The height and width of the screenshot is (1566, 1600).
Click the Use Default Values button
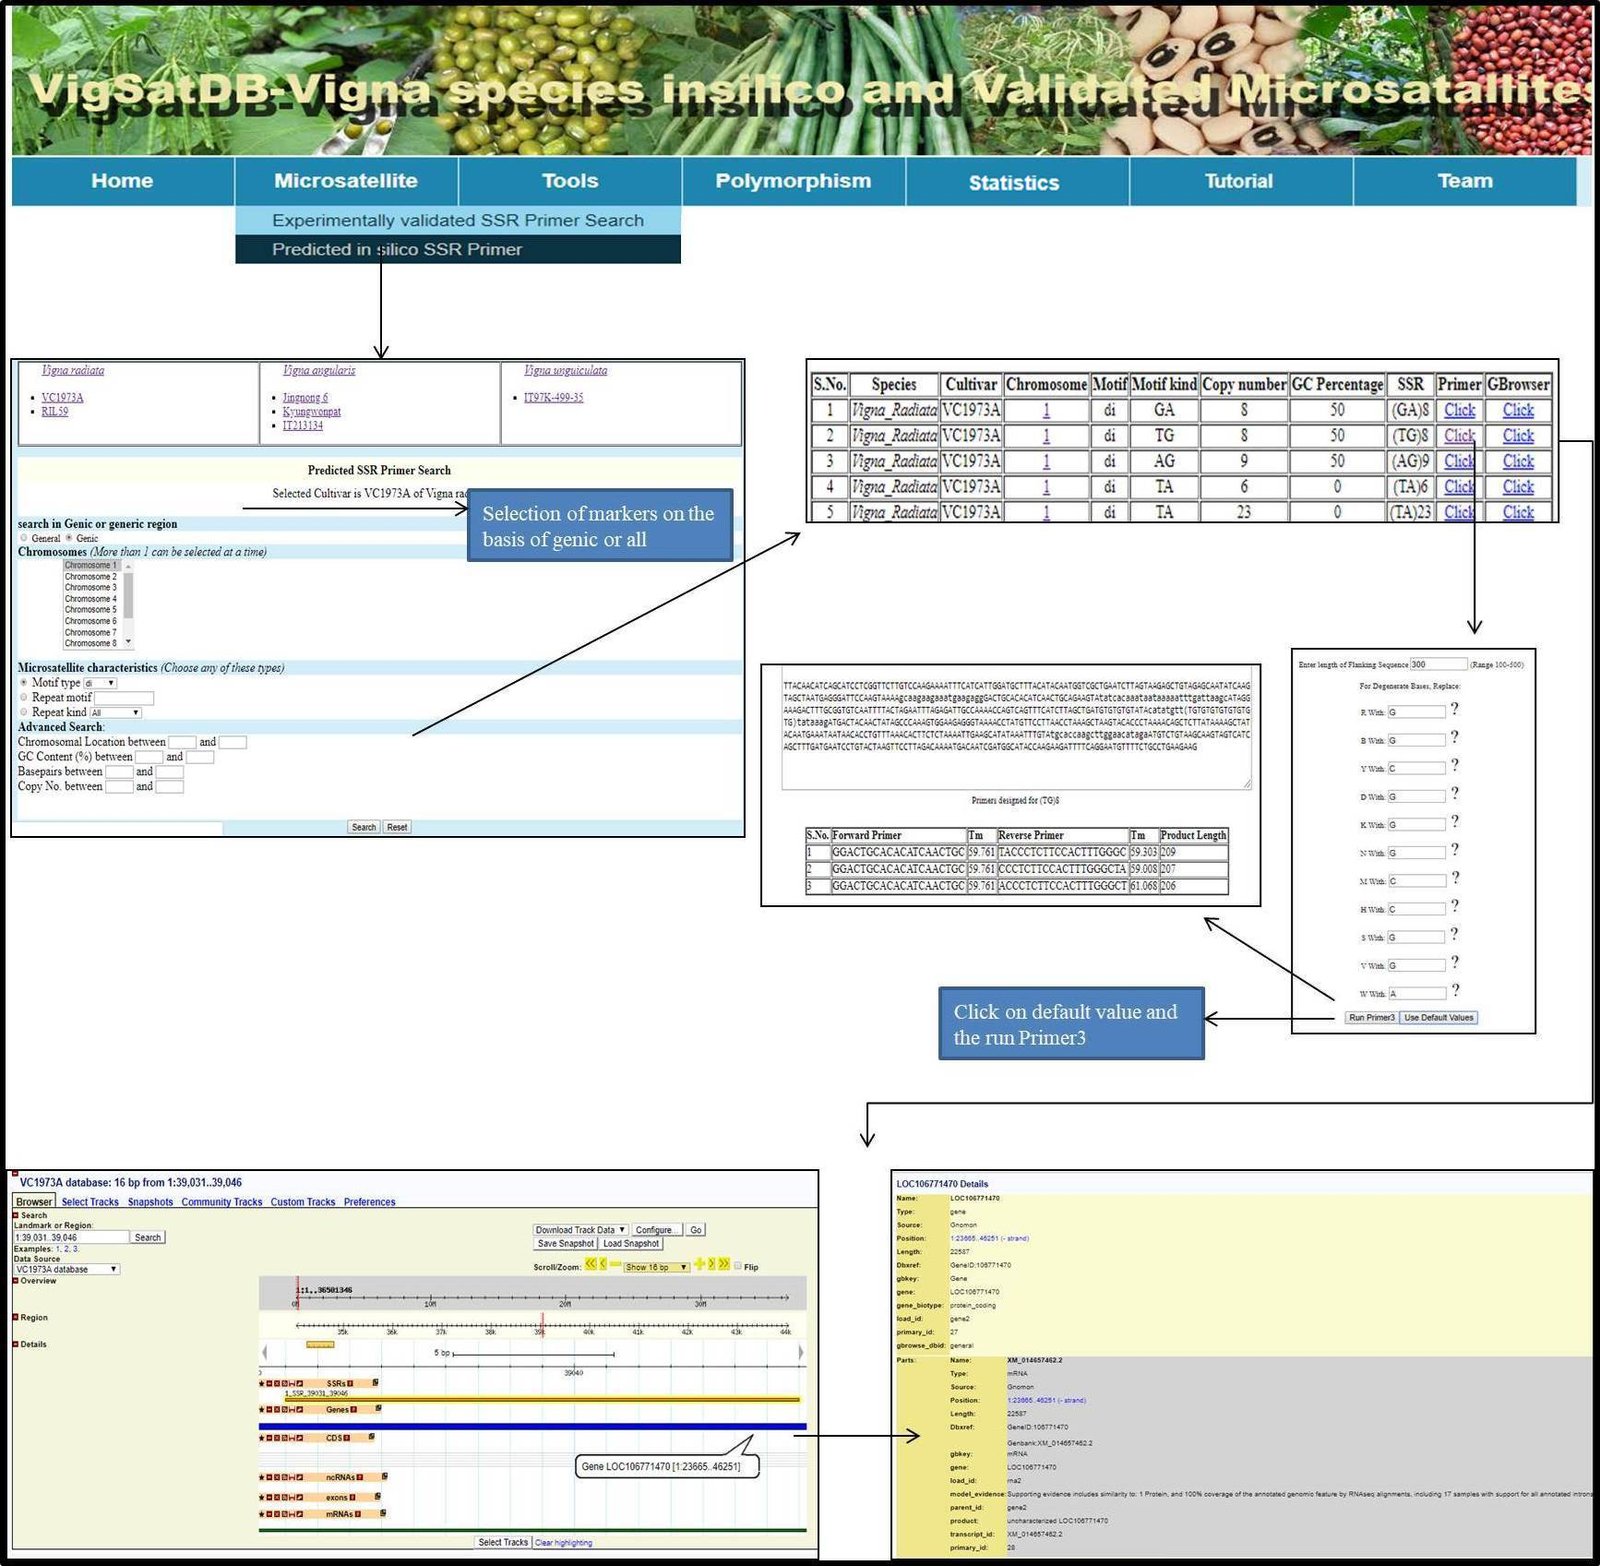(x=1438, y=1017)
